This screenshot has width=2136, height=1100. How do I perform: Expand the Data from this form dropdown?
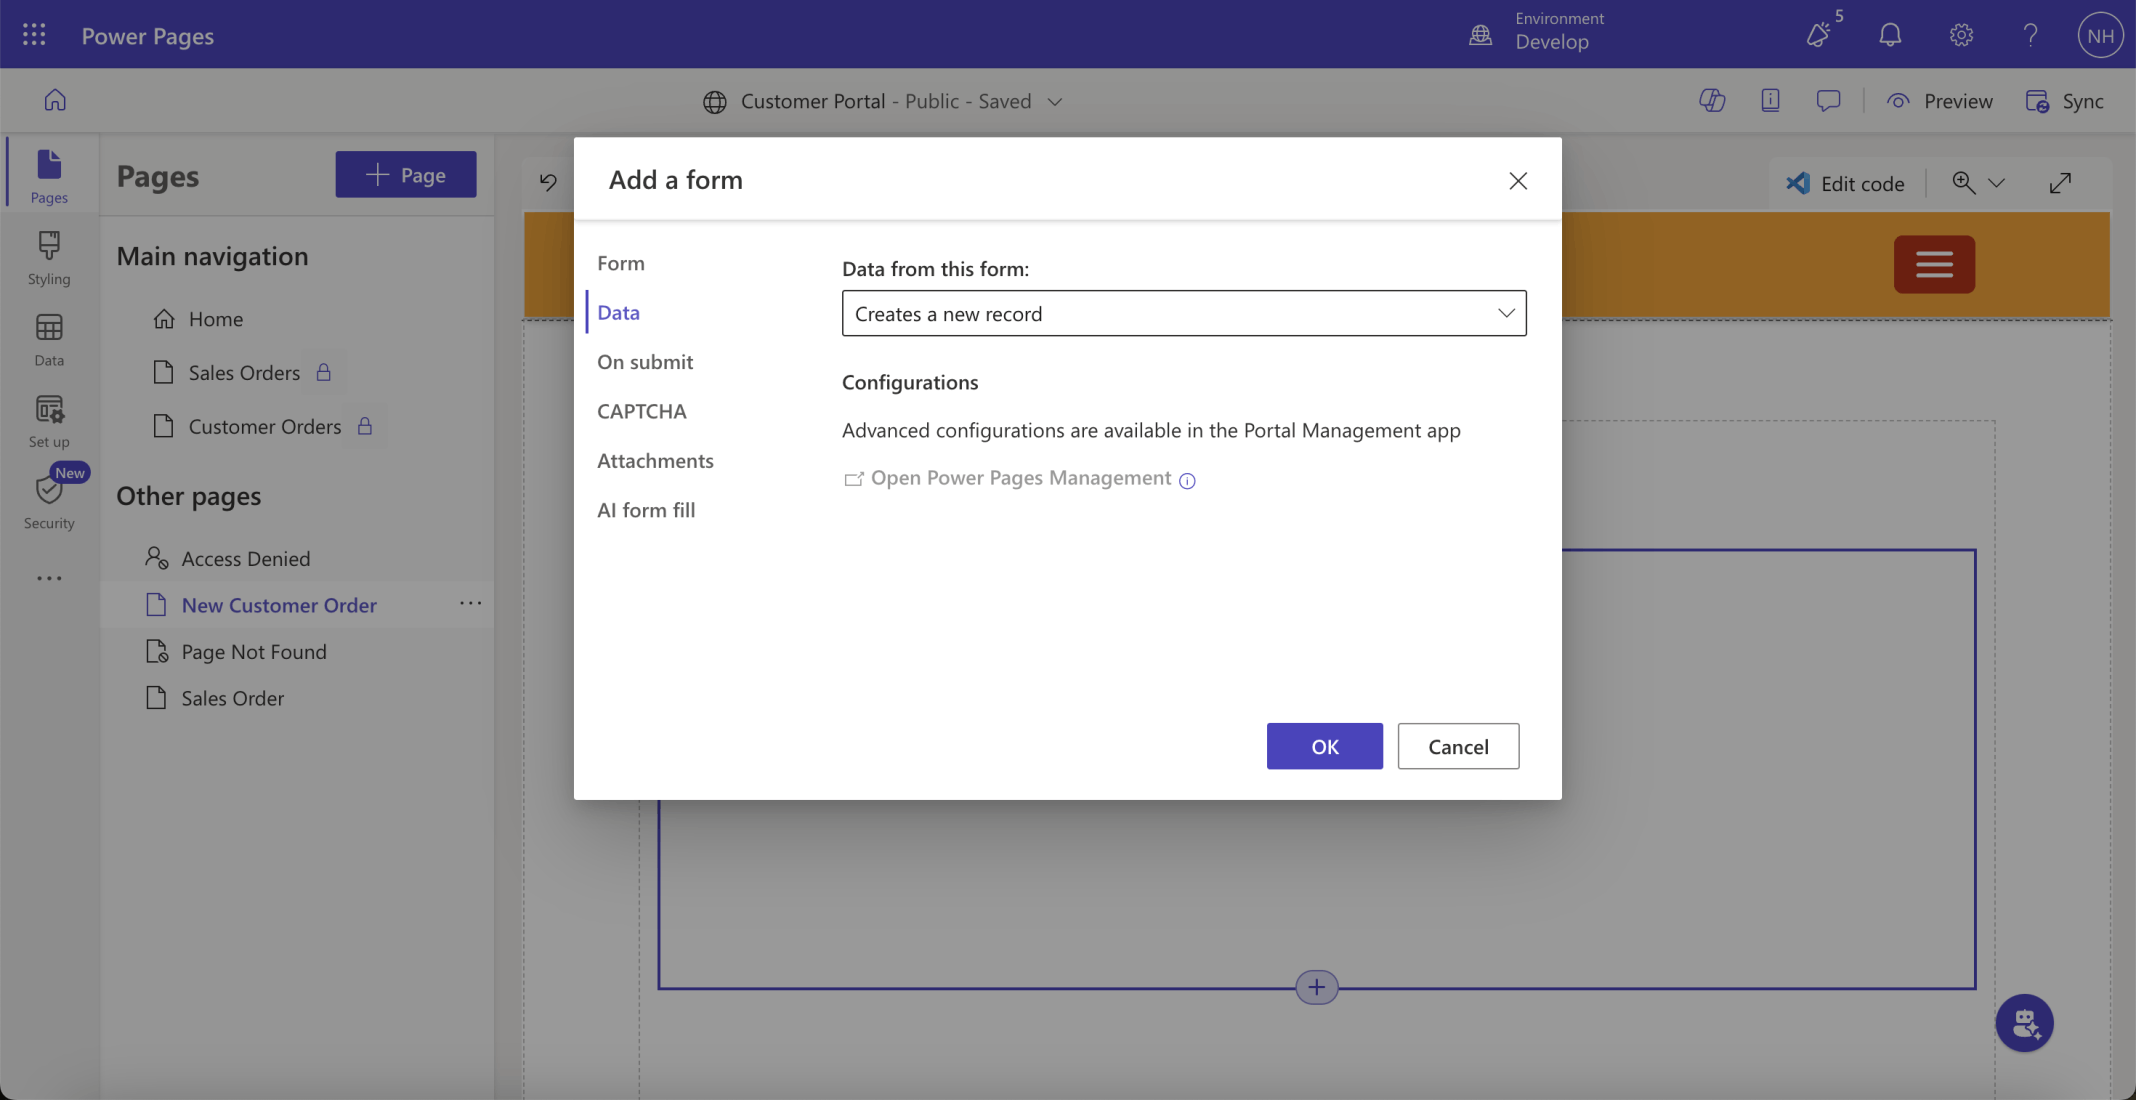click(x=1184, y=314)
